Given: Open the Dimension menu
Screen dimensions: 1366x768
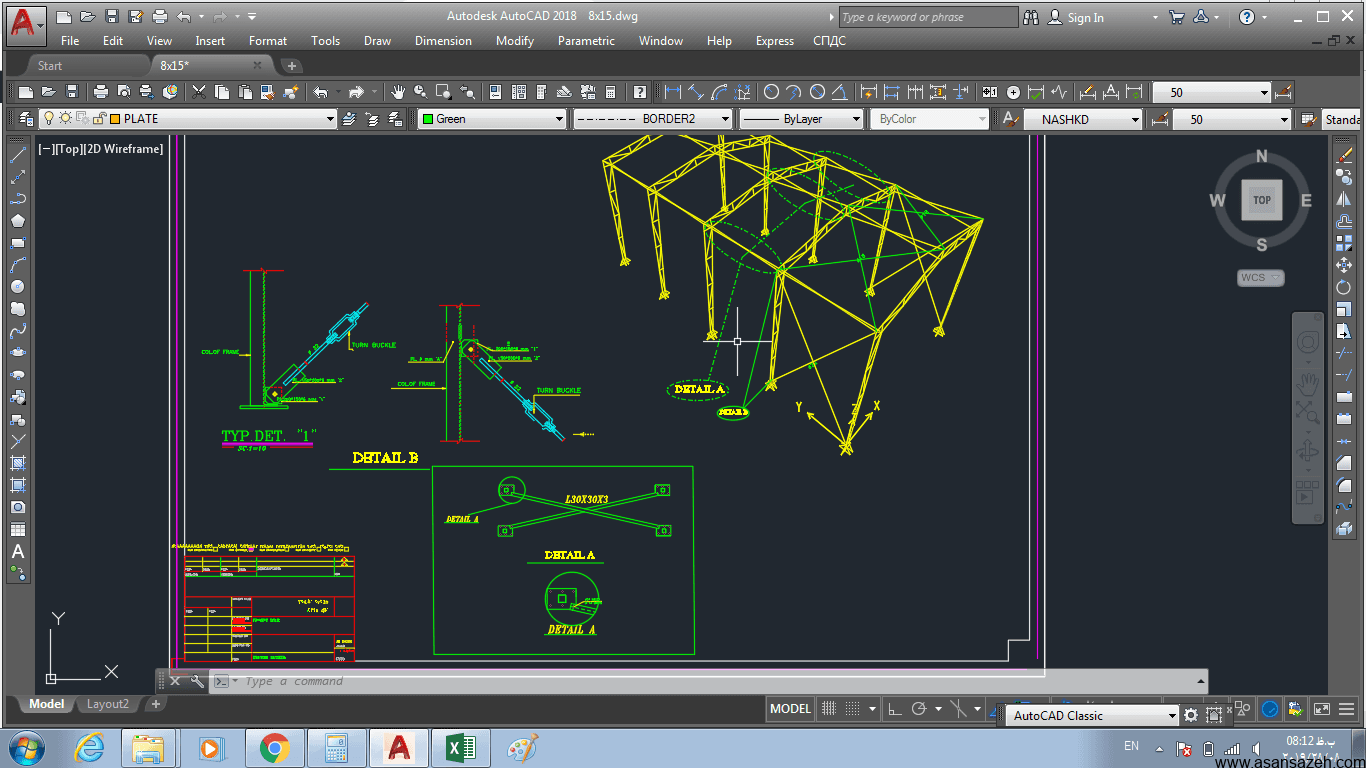Looking at the screenshot, I should click(x=443, y=41).
